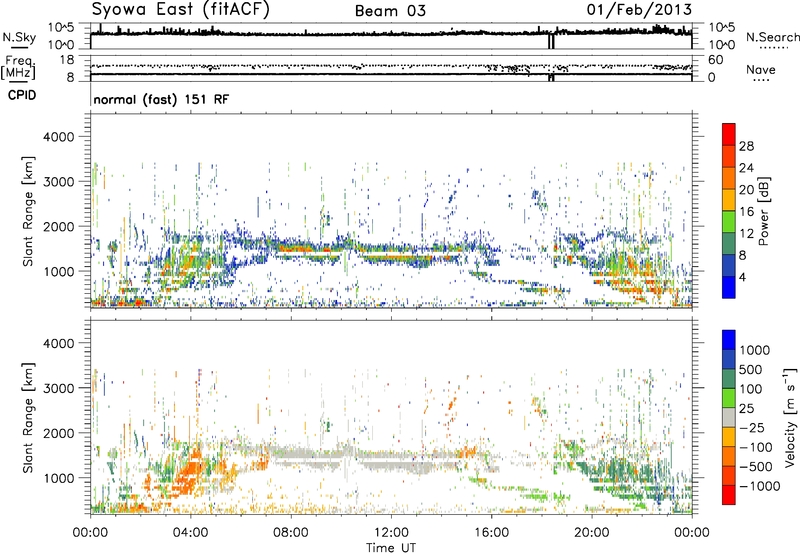Viewport: 800px width, 554px height.
Task: Click the '20:00' time axis label
Action: pyautogui.click(x=592, y=533)
